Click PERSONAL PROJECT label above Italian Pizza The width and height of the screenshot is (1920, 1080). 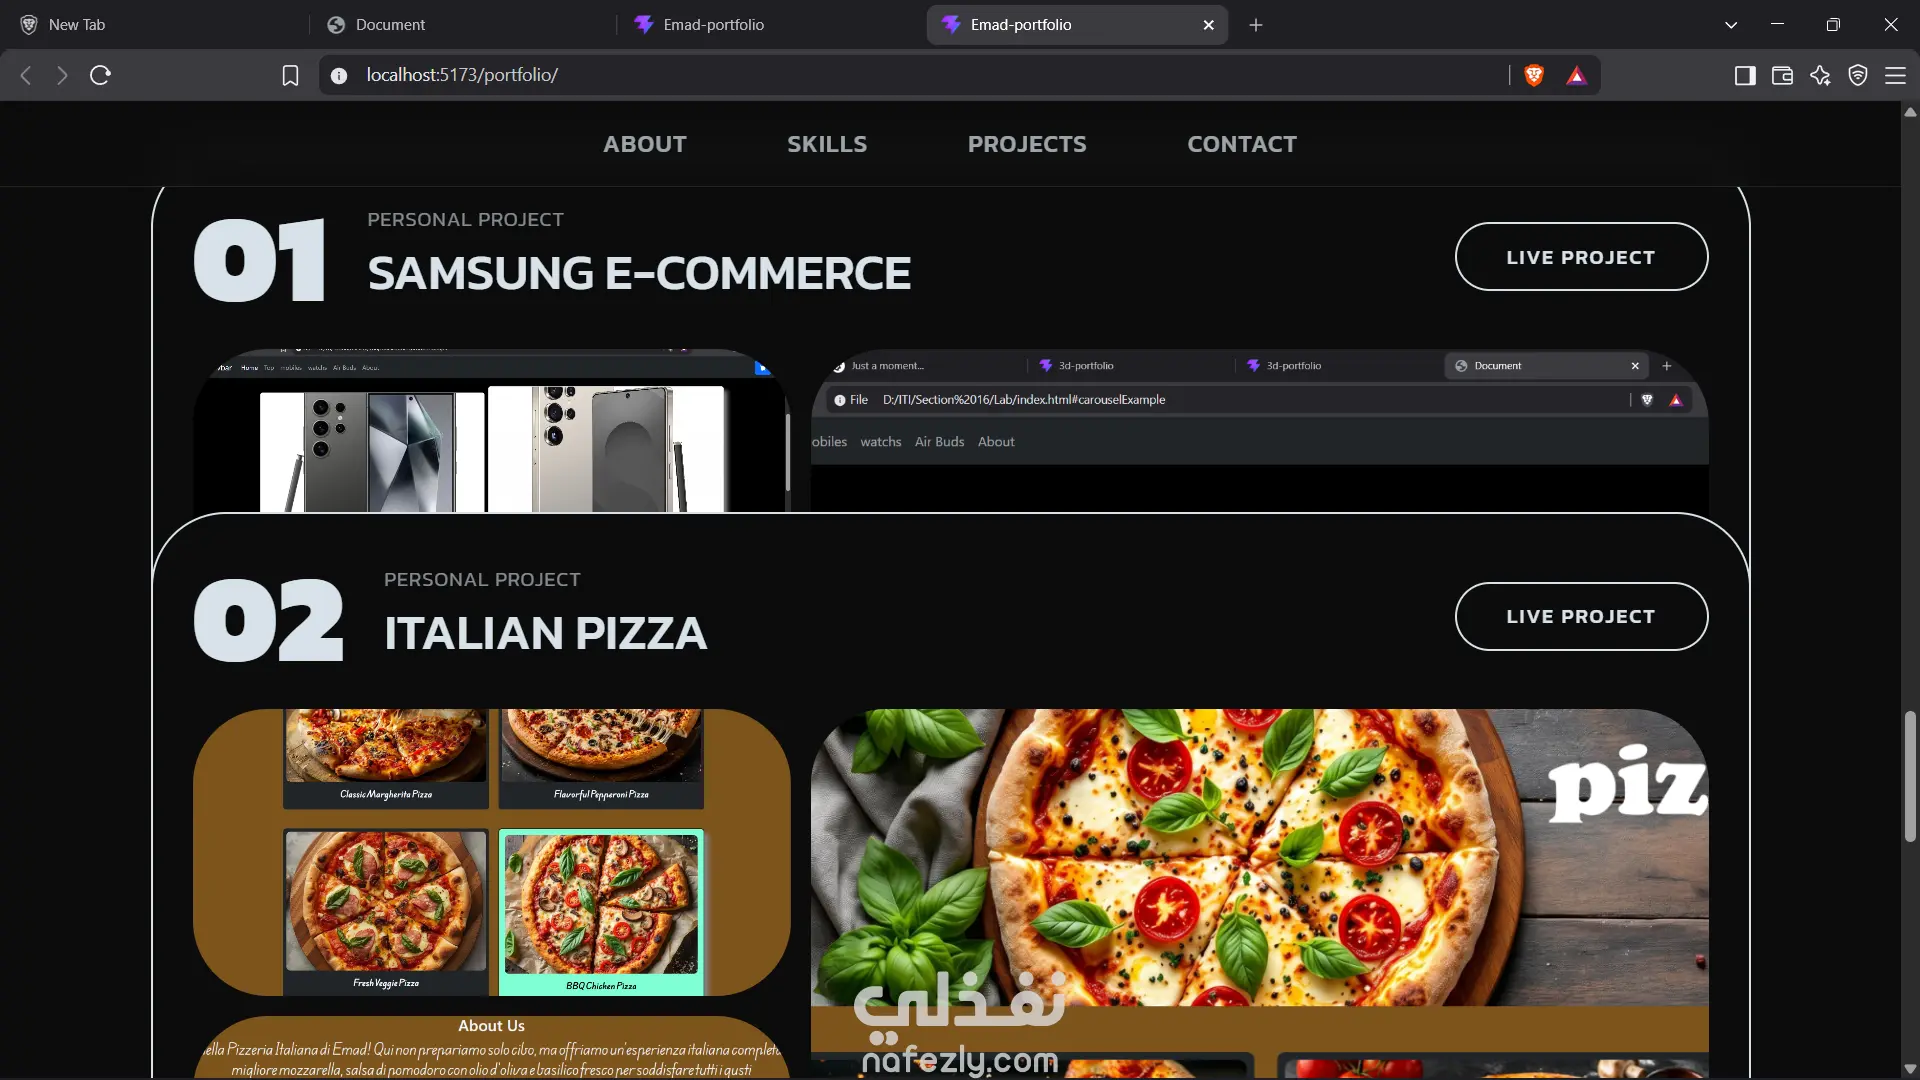[482, 579]
